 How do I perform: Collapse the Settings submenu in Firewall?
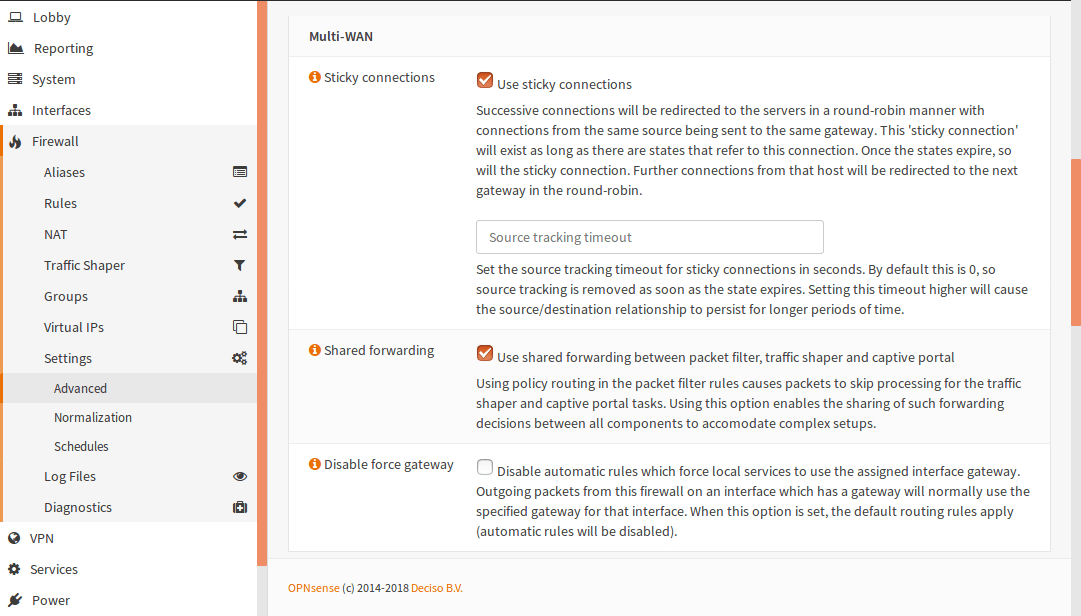click(x=68, y=358)
